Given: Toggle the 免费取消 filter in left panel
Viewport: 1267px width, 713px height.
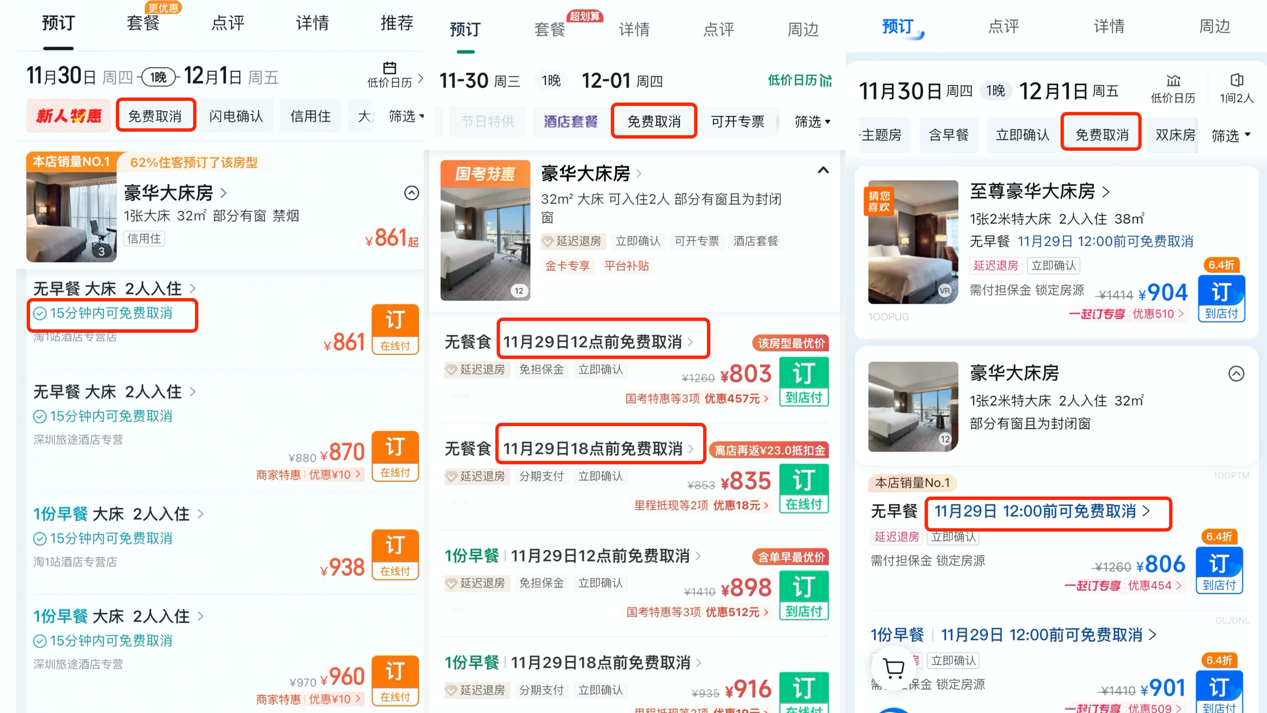Looking at the screenshot, I should pyautogui.click(x=155, y=116).
